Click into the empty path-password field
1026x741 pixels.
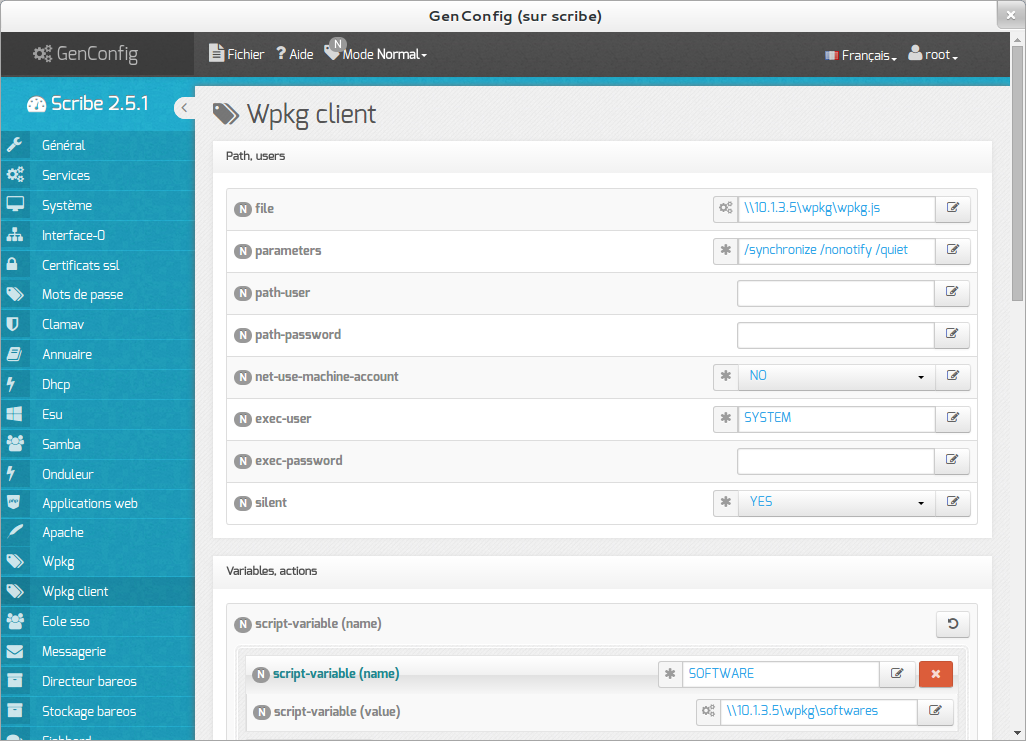pyautogui.click(x=836, y=334)
